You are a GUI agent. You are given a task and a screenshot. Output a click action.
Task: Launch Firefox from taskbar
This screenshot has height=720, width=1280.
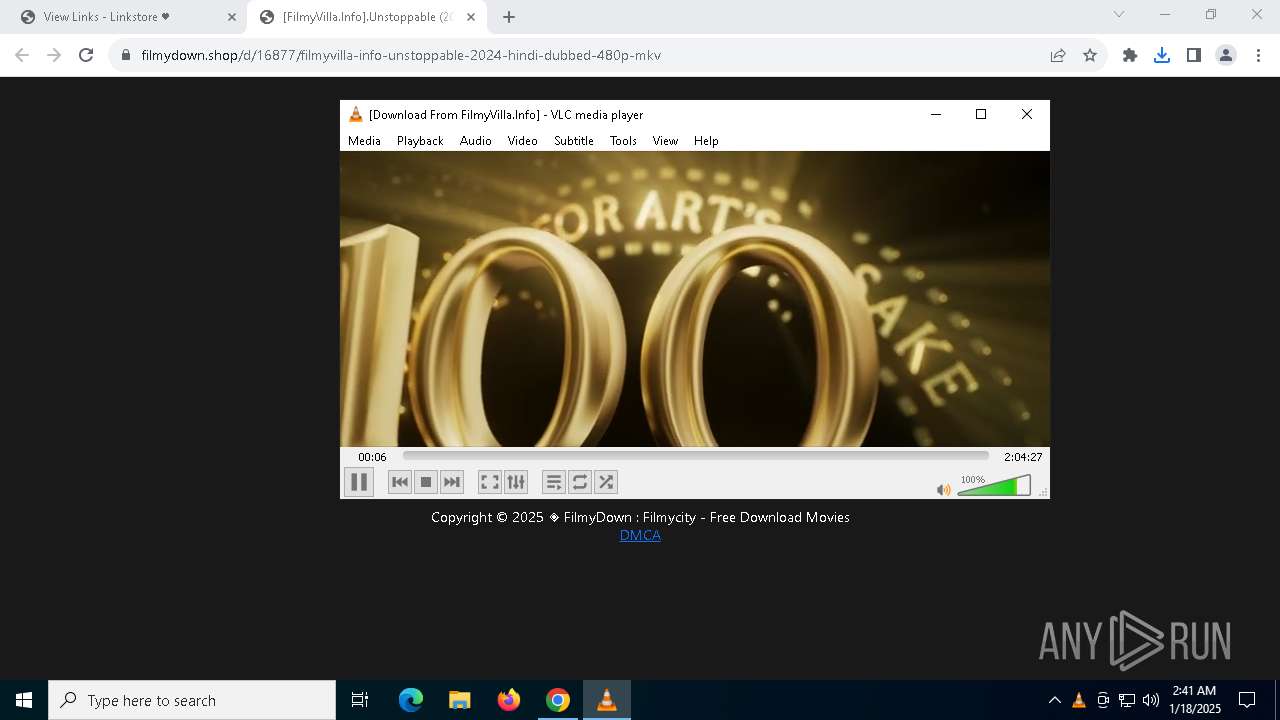coord(509,700)
